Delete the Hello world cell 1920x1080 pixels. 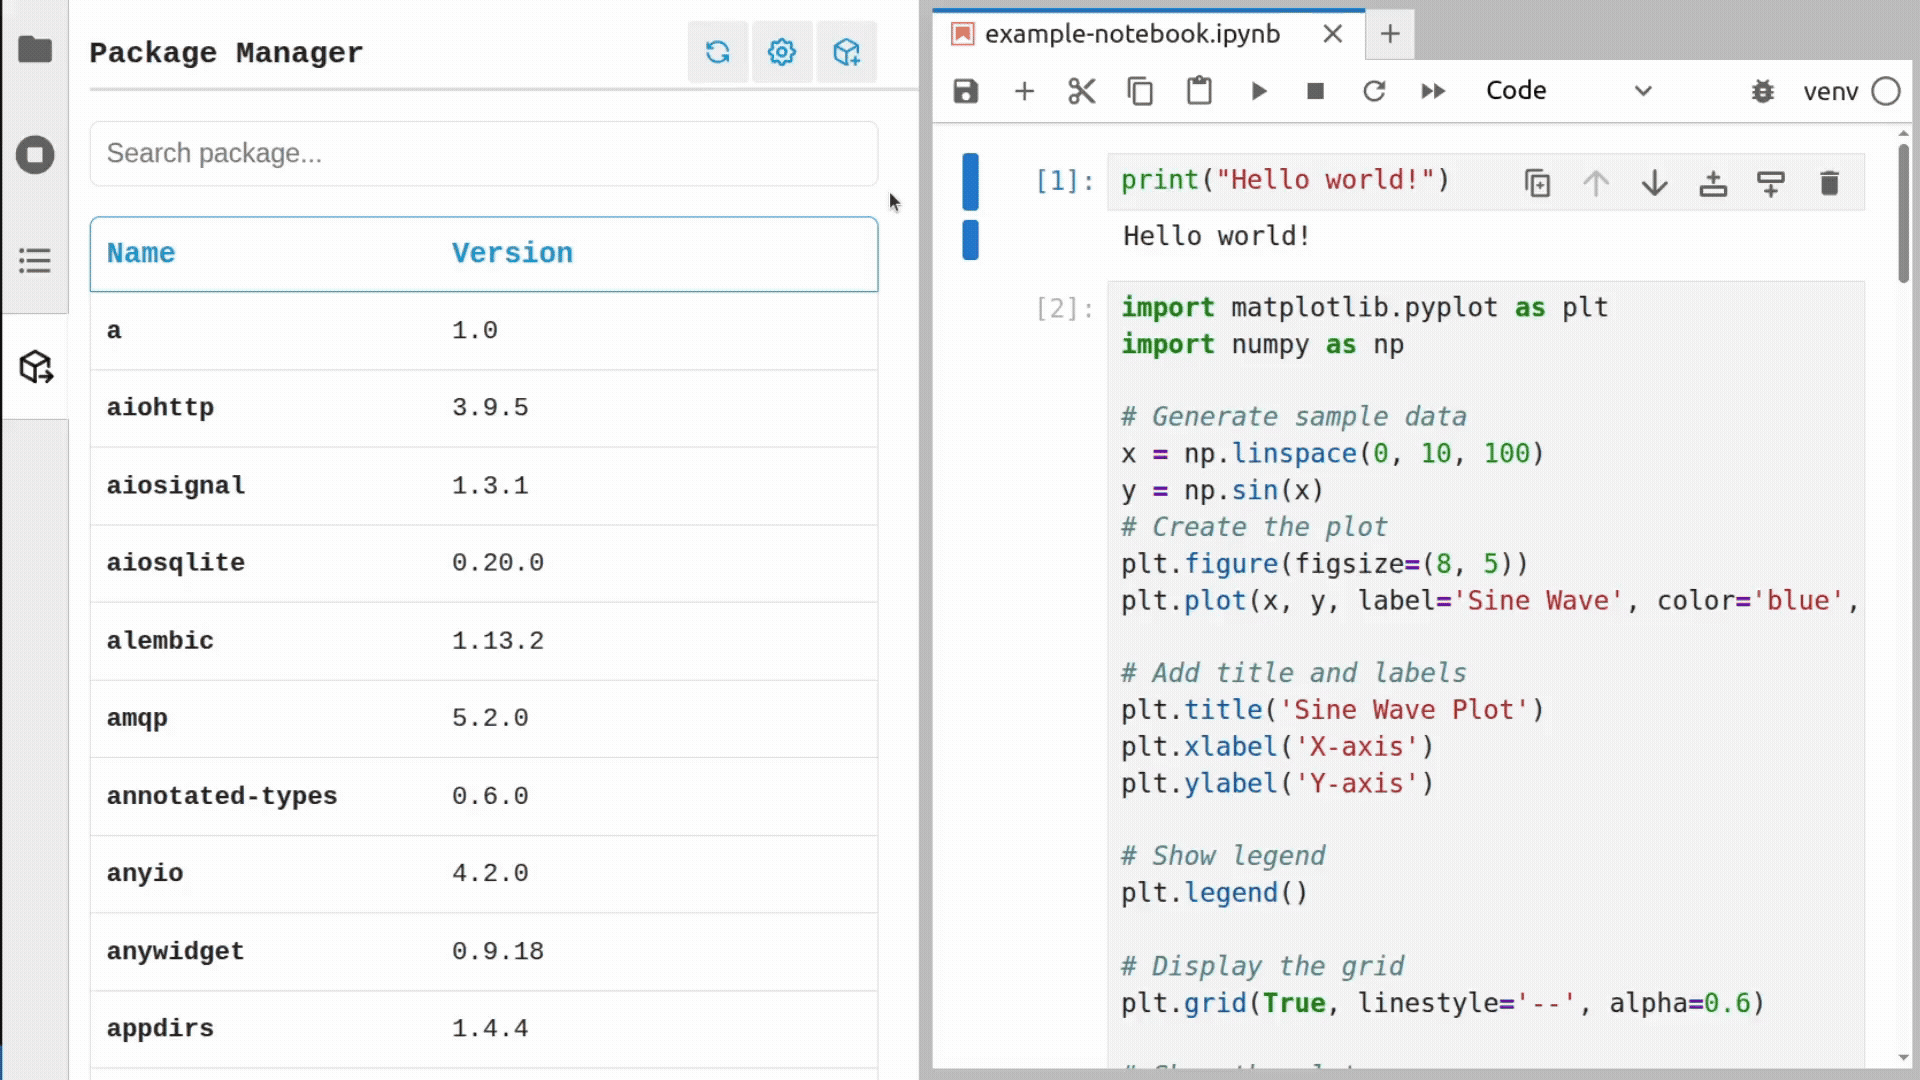1830,182
